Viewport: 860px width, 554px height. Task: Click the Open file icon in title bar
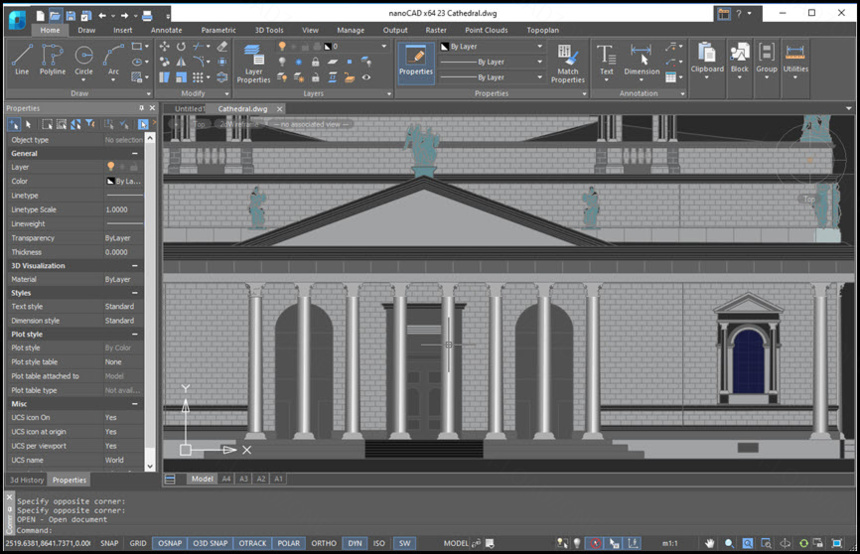pyautogui.click(x=55, y=16)
